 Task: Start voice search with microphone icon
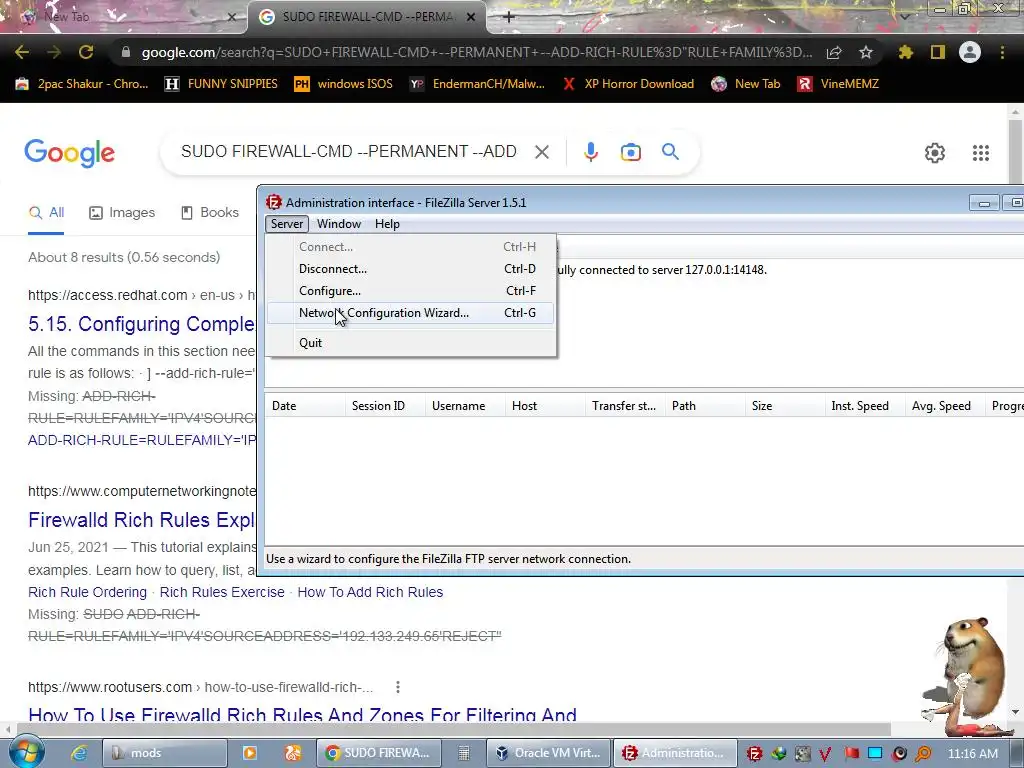point(590,152)
